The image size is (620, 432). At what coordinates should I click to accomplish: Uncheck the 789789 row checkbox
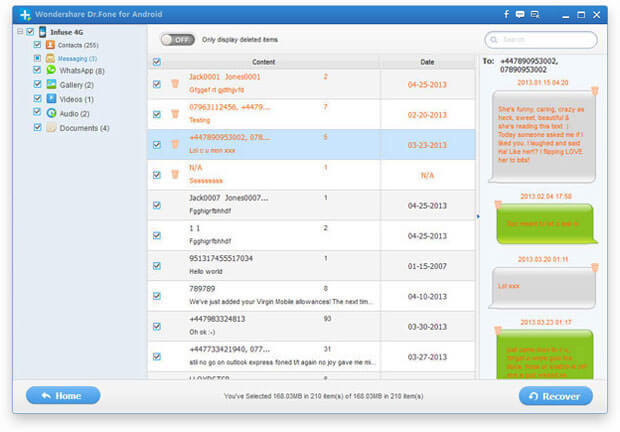pos(157,296)
